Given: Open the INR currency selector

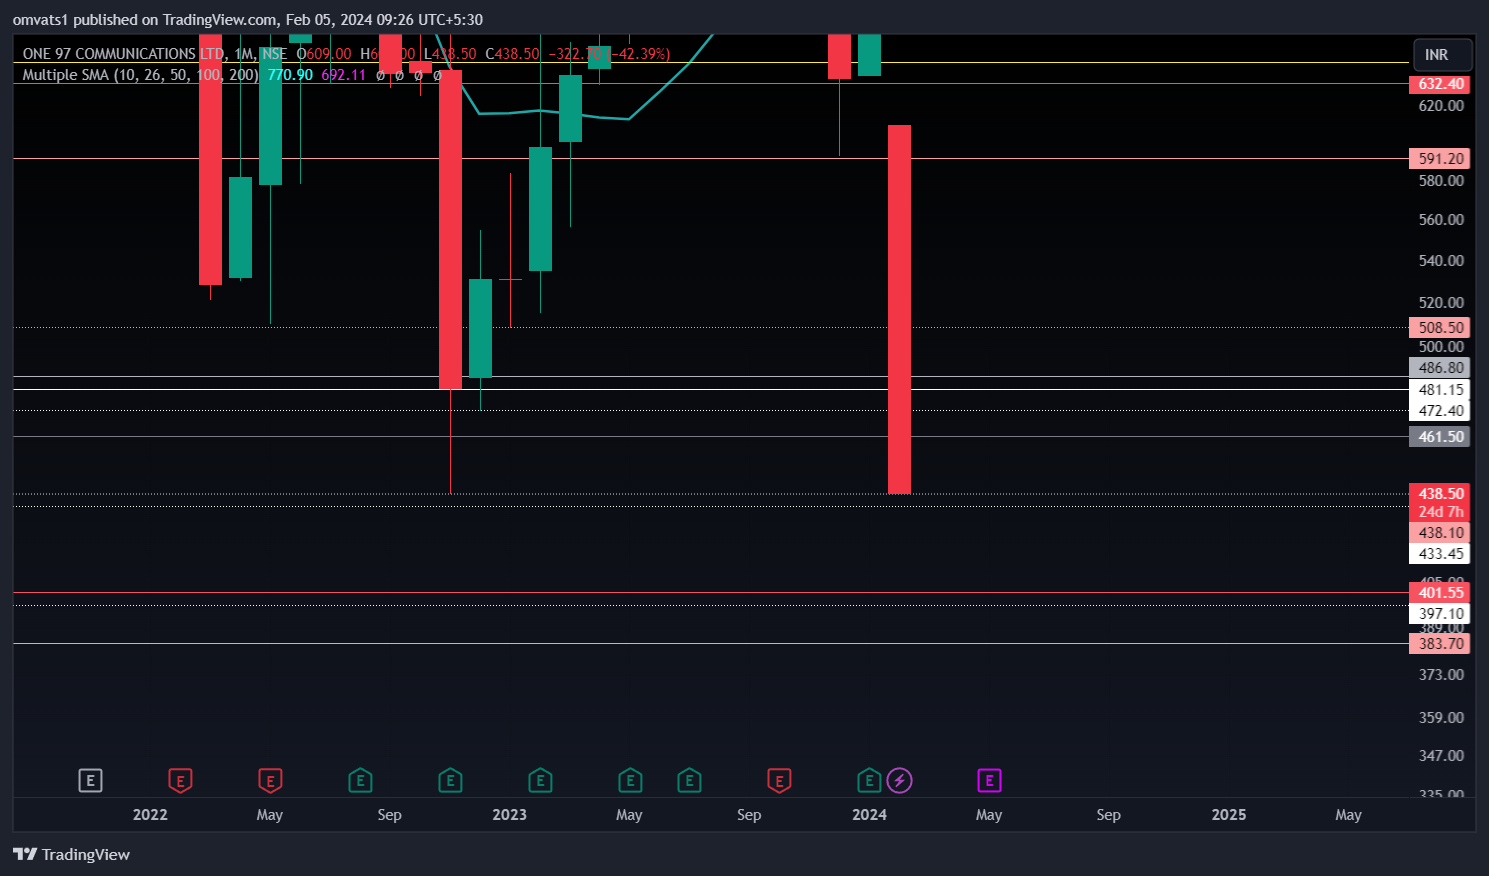Looking at the screenshot, I should point(1442,54).
